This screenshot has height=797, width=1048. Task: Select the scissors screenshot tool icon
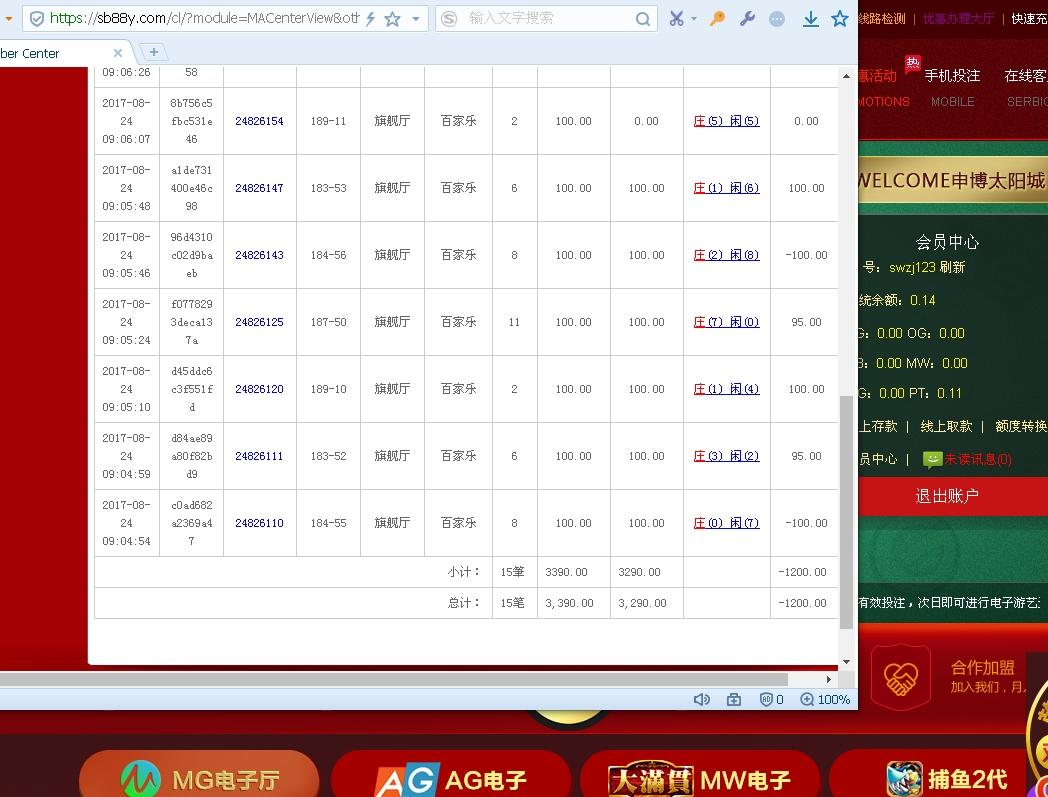coord(677,17)
